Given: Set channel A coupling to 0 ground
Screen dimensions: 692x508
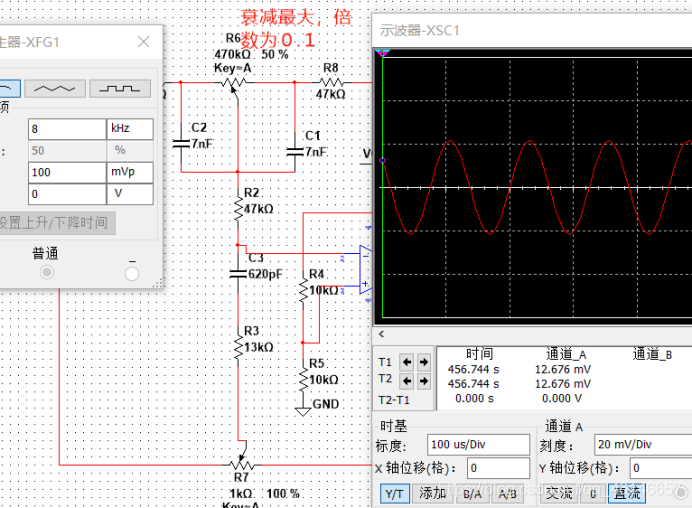Looking at the screenshot, I should (593, 493).
